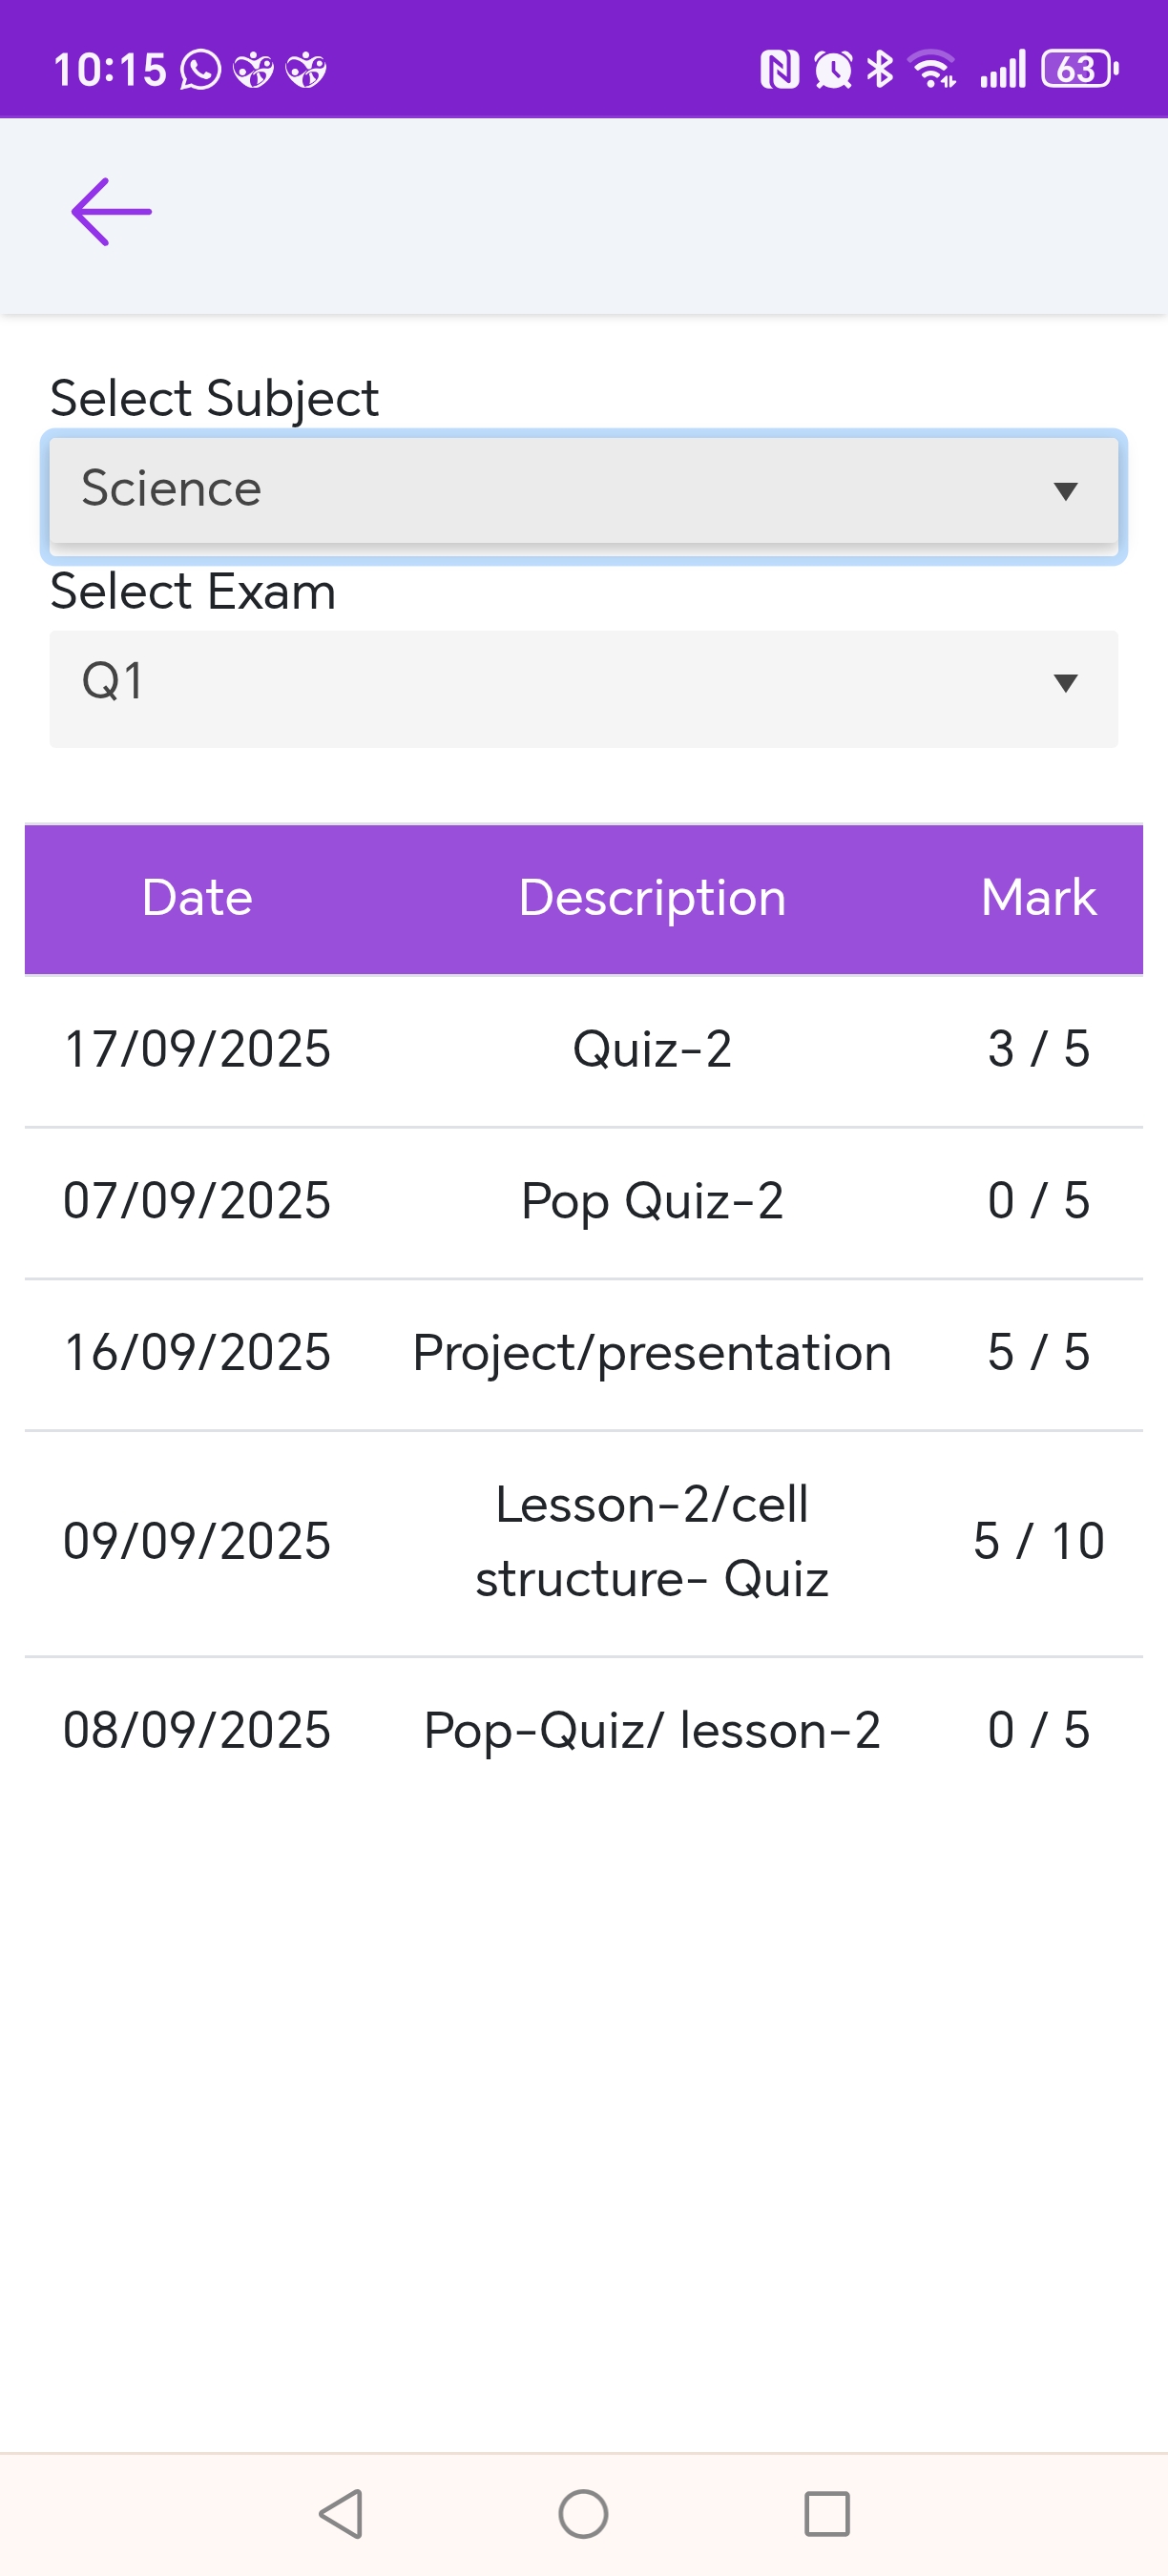Tap the battery indicator in status bar
The image size is (1168, 2576).
pos(1079,69)
